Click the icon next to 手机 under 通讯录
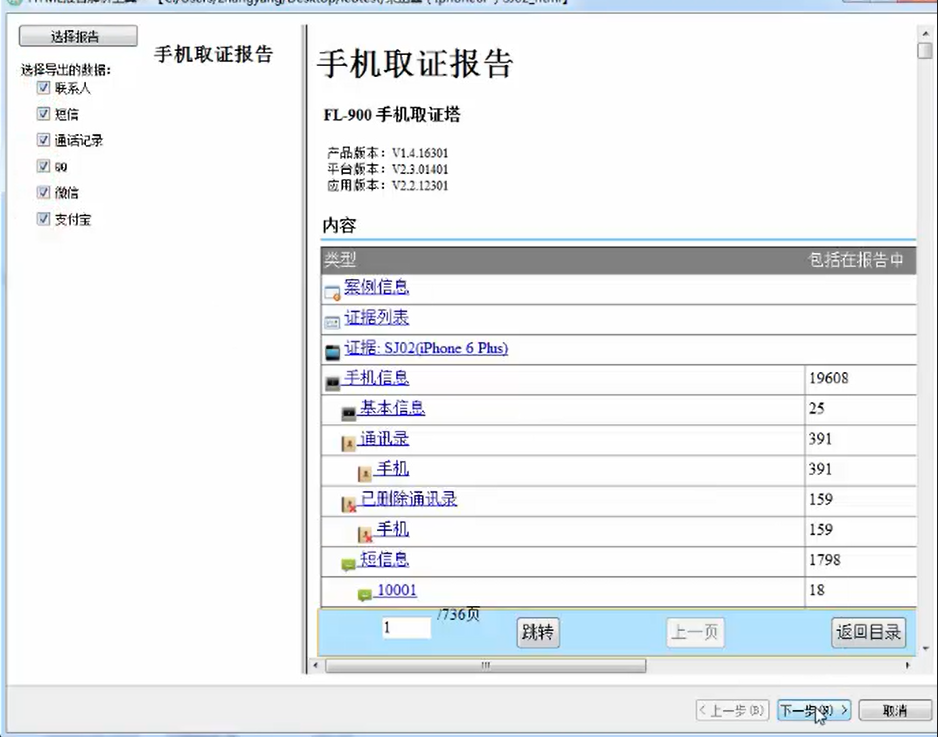This screenshot has height=737, width=938. point(365,474)
